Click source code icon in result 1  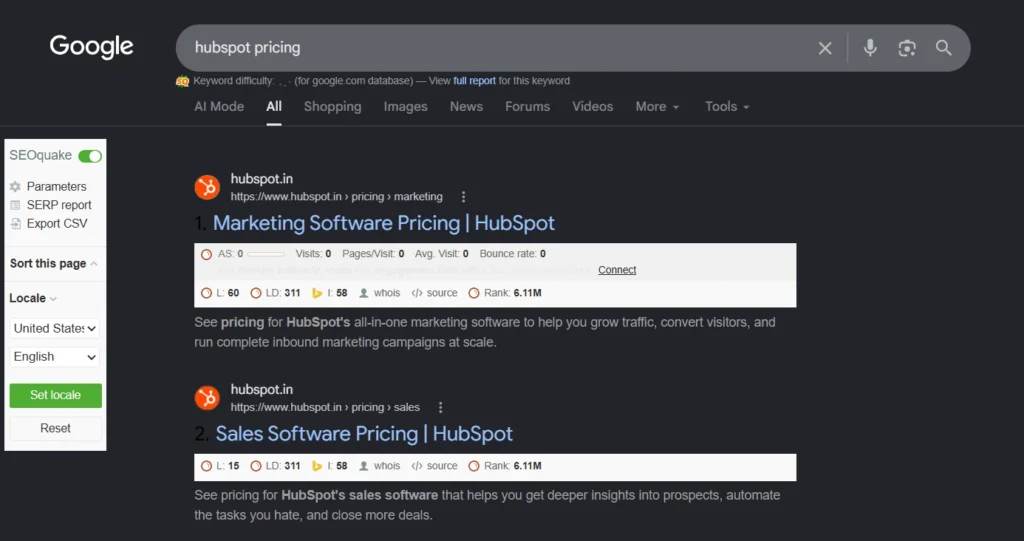point(417,293)
